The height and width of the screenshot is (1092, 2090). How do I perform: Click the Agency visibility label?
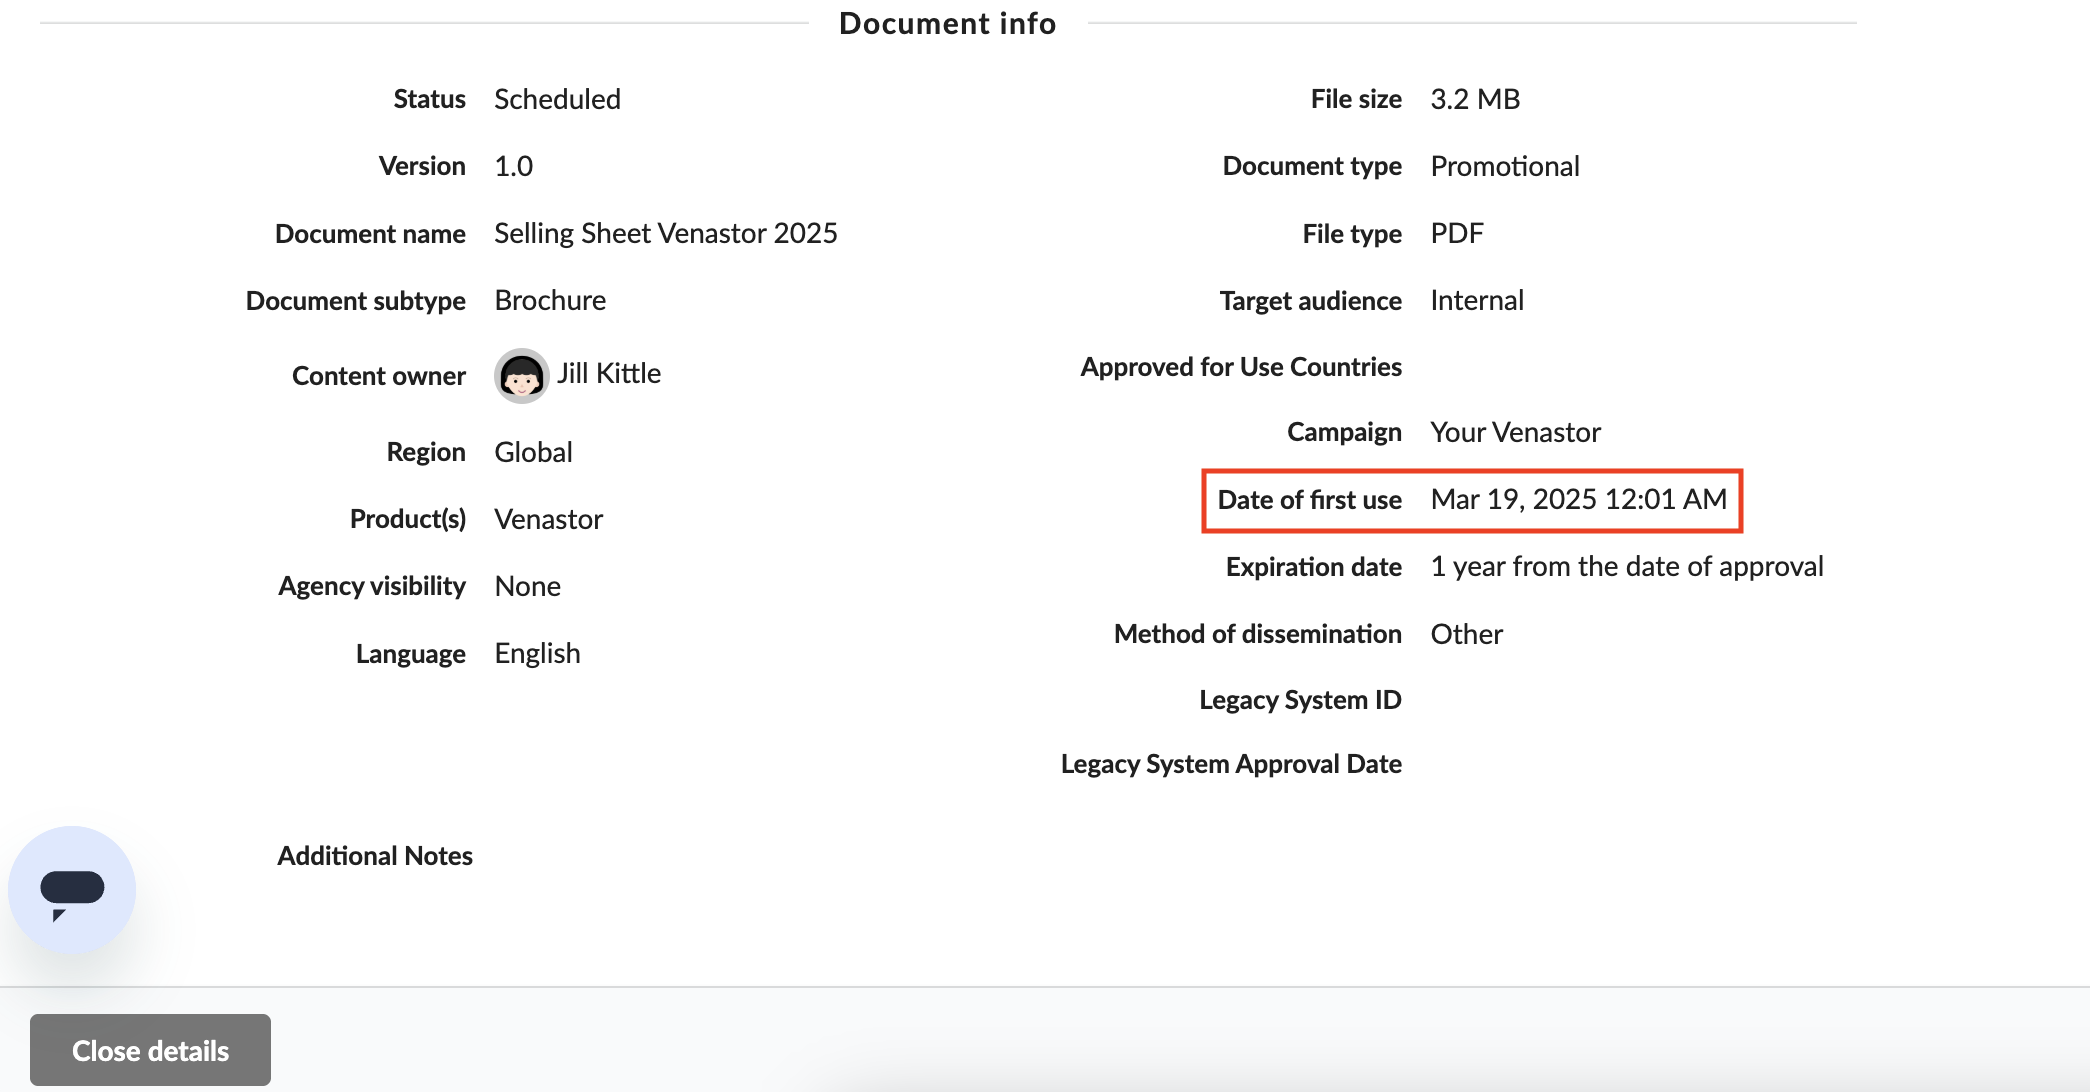pyautogui.click(x=372, y=586)
